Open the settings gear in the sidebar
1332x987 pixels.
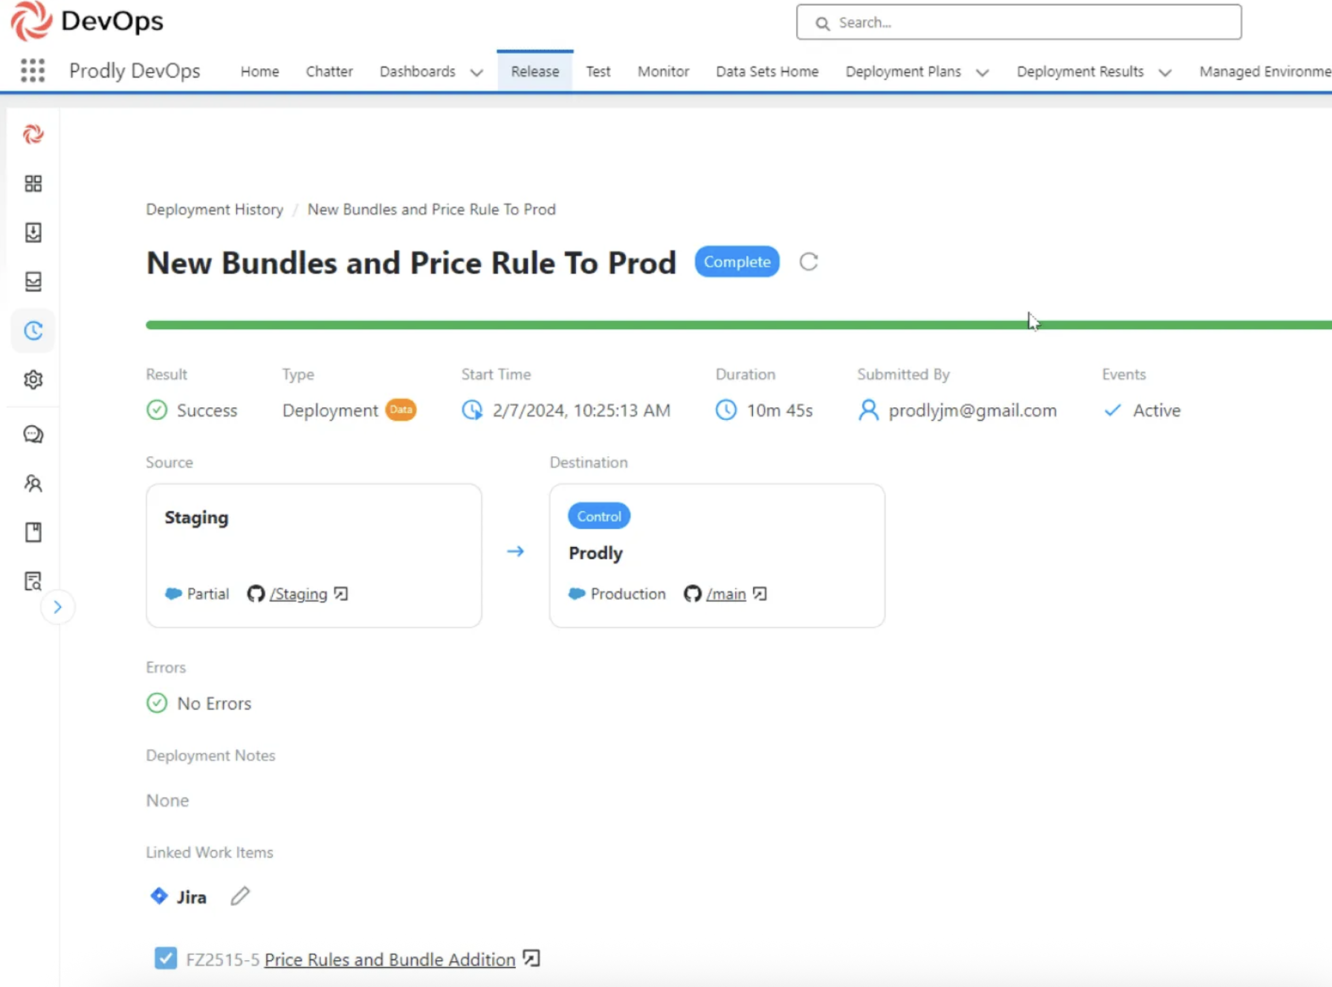(x=33, y=380)
